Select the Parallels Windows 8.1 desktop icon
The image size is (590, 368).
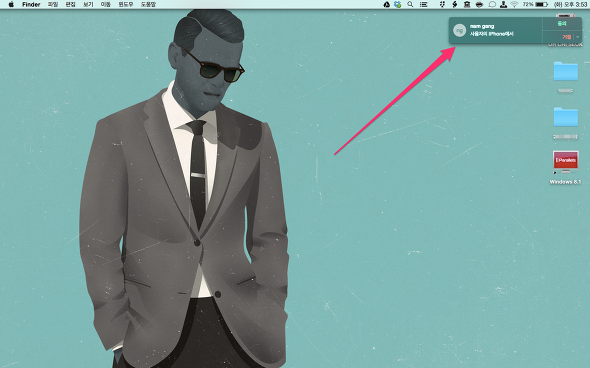pos(566,162)
